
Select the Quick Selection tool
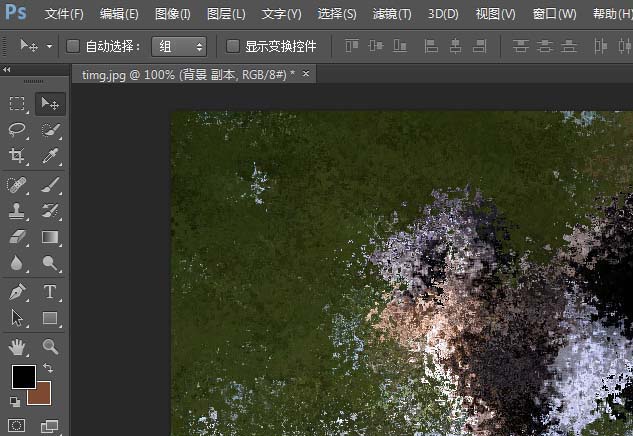[x=50, y=130]
